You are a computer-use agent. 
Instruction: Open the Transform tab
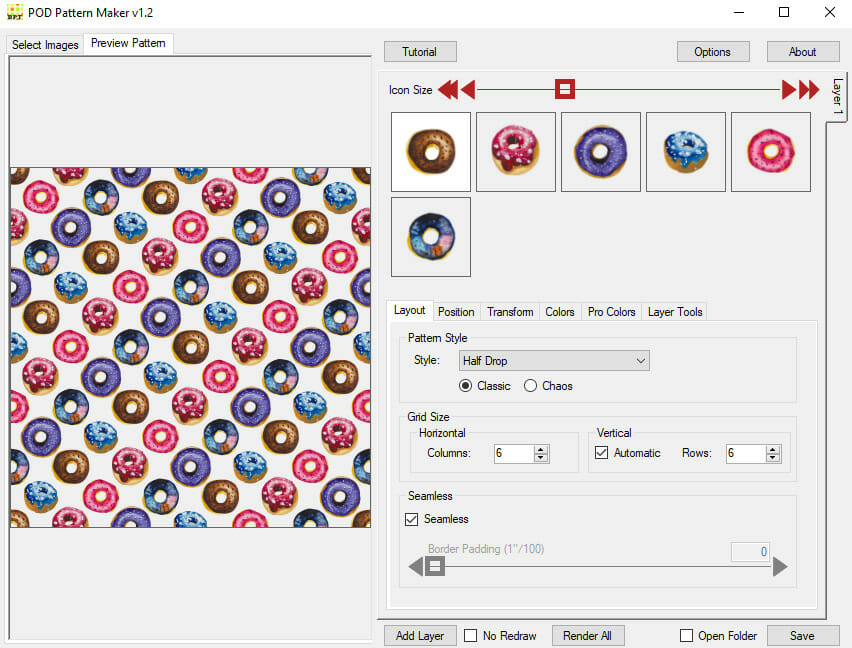[x=510, y=312]
